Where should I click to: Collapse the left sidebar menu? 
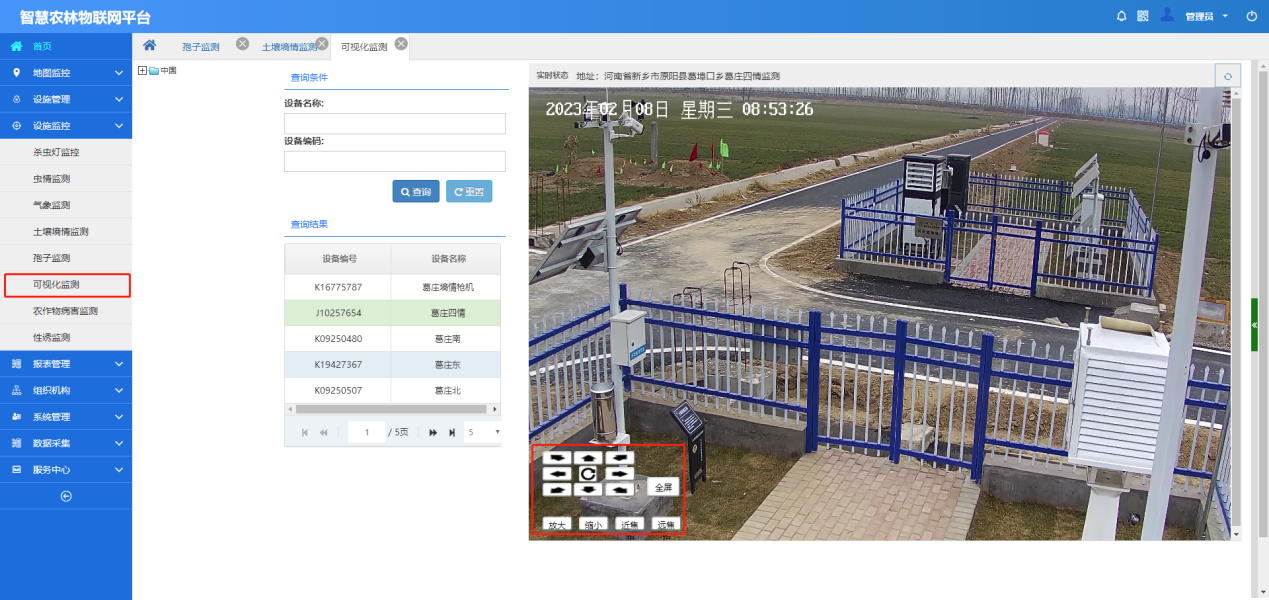point(66,496)
